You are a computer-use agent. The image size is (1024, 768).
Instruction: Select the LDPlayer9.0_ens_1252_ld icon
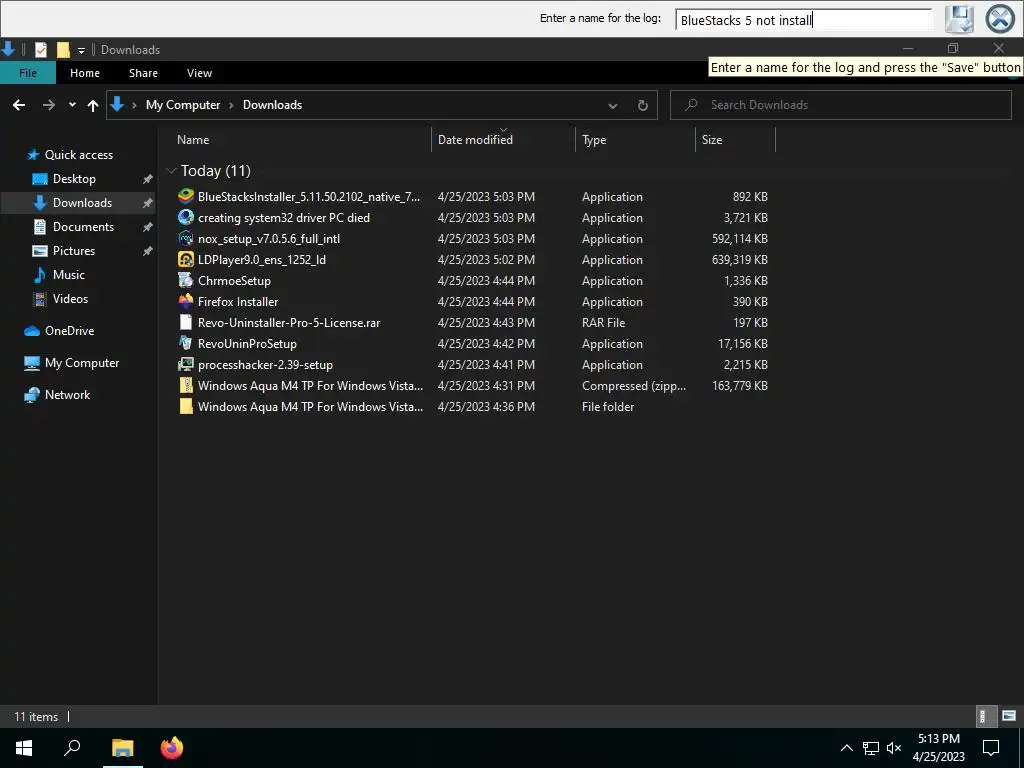tap(186, 259)
